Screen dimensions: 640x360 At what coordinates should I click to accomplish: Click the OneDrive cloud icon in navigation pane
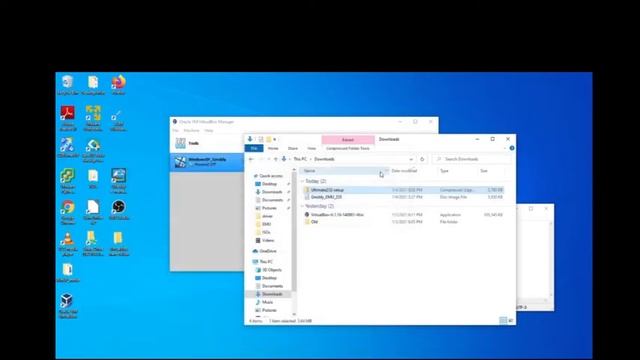255,251
